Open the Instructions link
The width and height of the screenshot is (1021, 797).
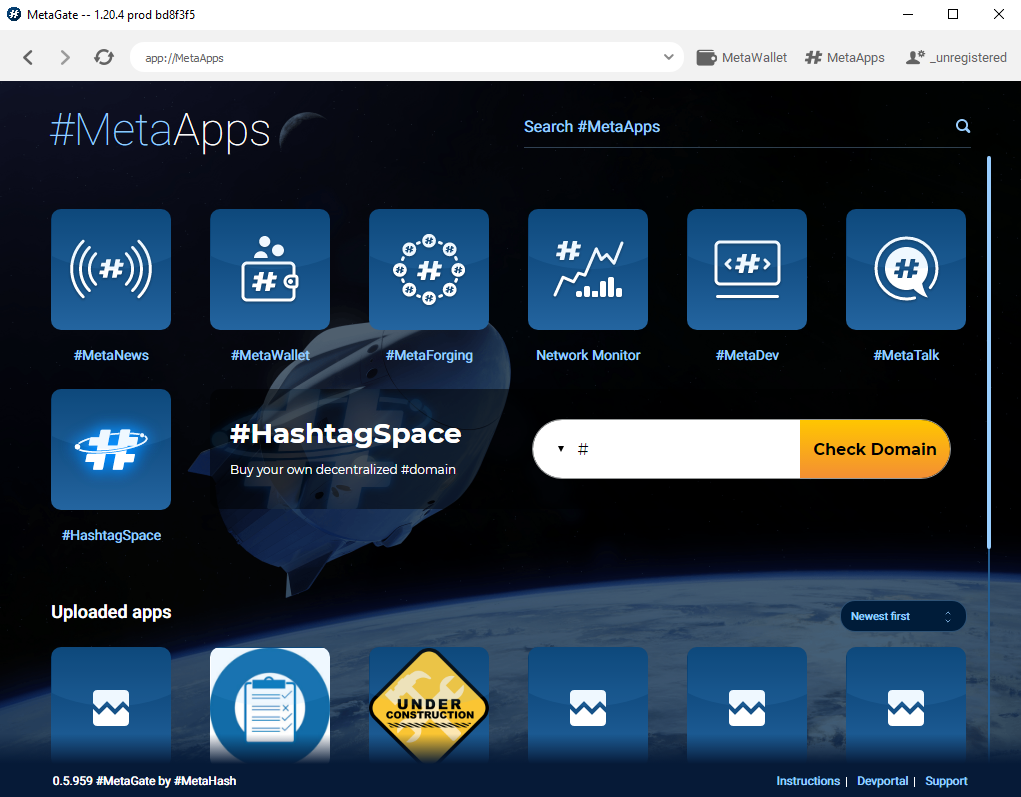[807, 781]
